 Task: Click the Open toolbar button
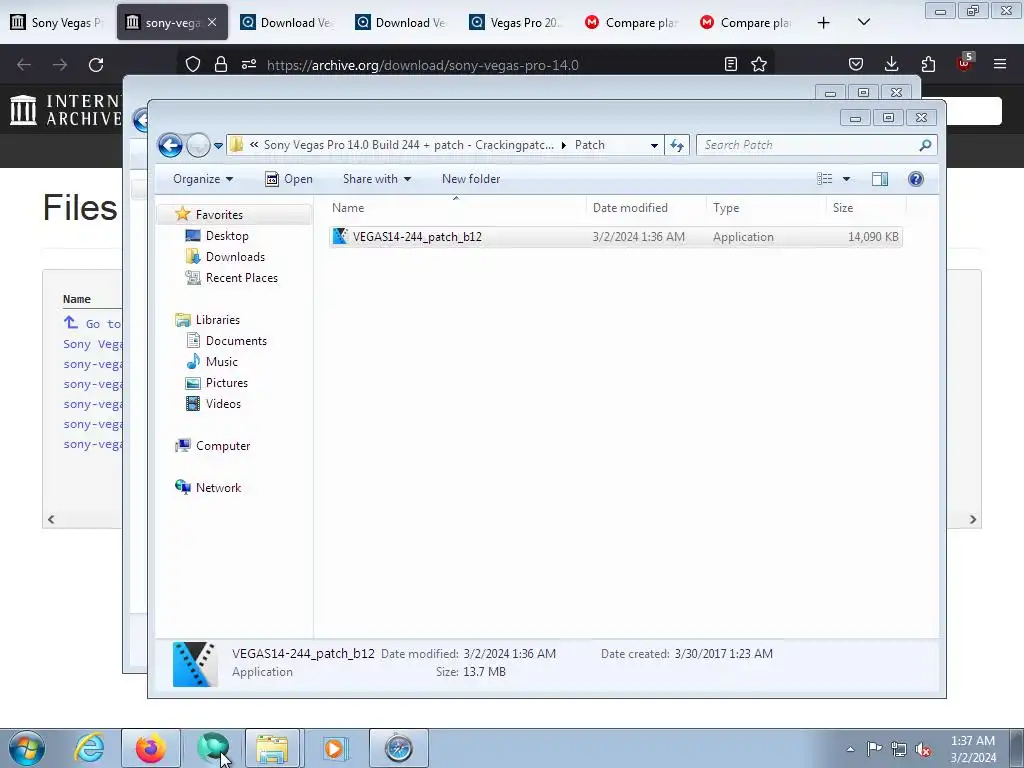[x=289, y=179]
